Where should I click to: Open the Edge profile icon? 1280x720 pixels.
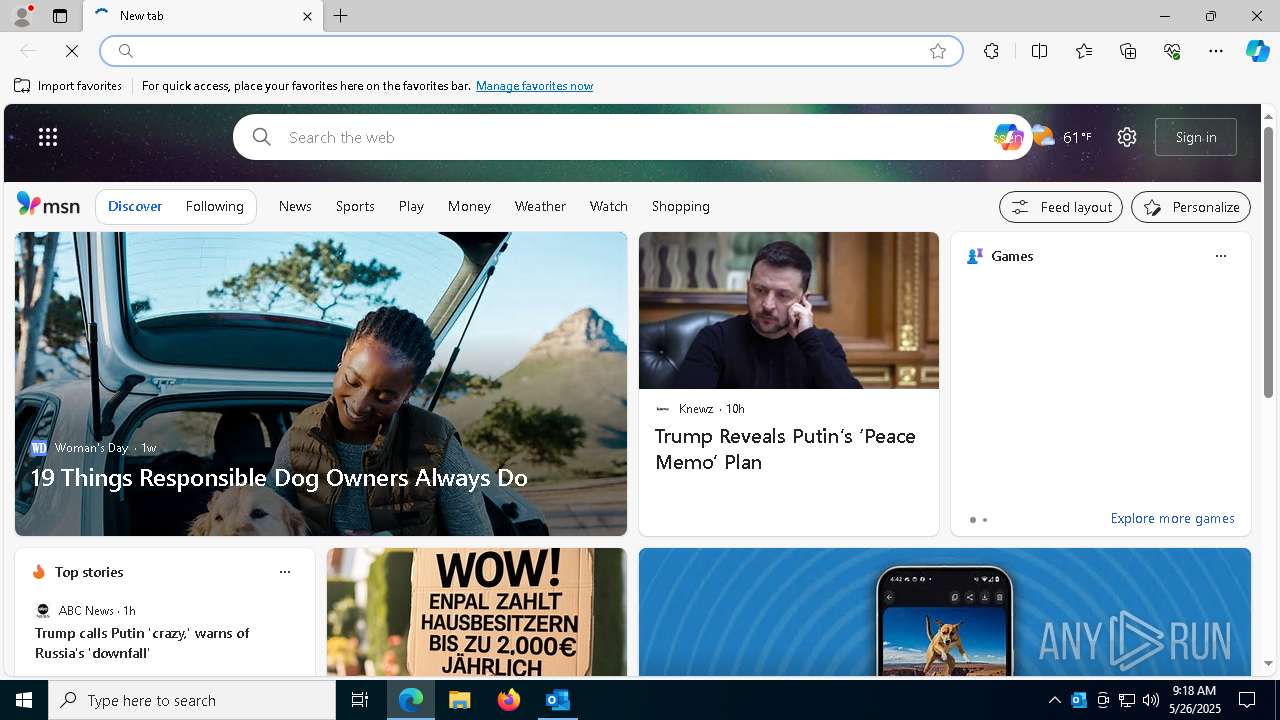tap(21, 16)
